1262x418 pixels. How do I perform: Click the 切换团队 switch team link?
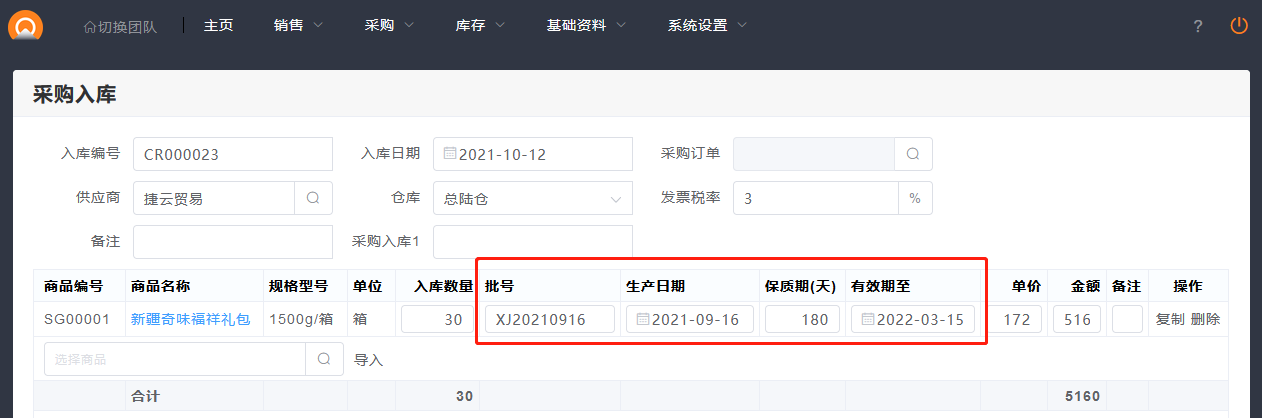120,26
